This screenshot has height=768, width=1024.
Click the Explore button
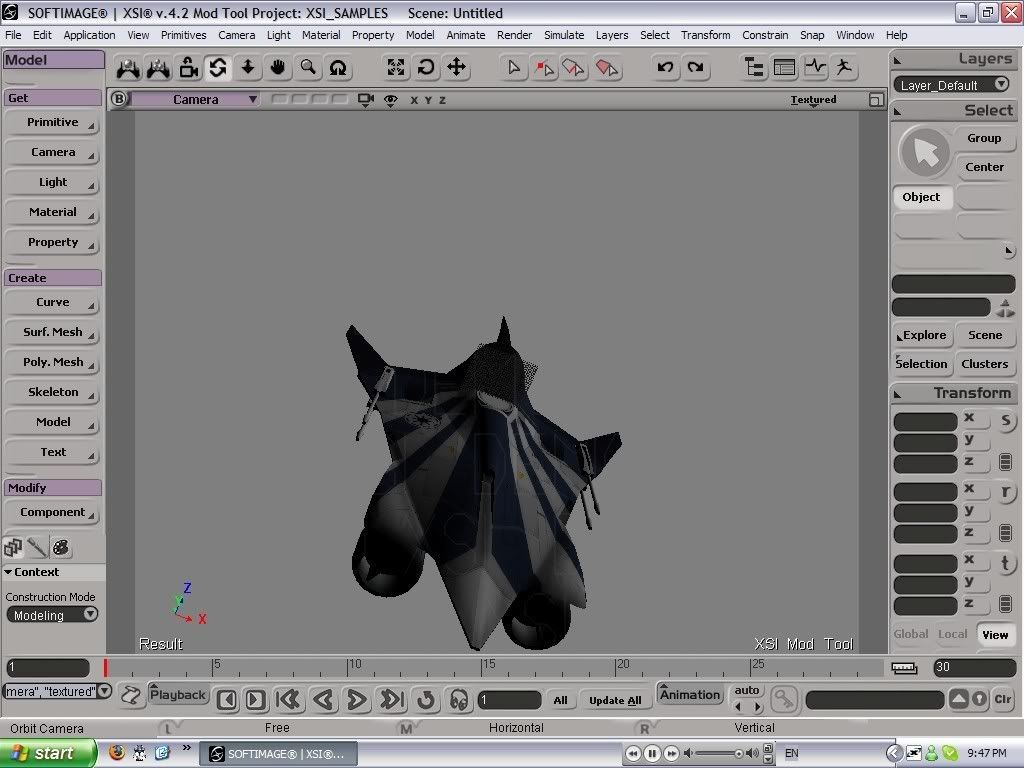click(x=922, y=335)
